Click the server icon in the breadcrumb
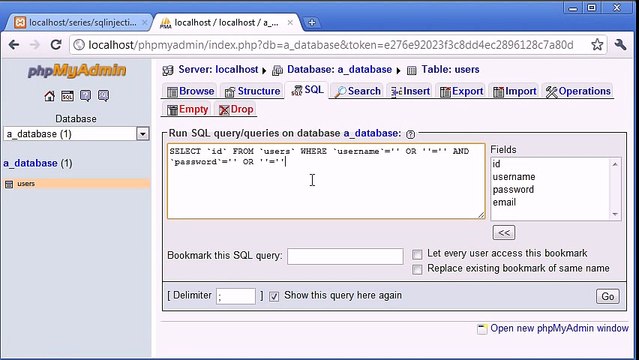Screen dimensions: 639x360 167,71
